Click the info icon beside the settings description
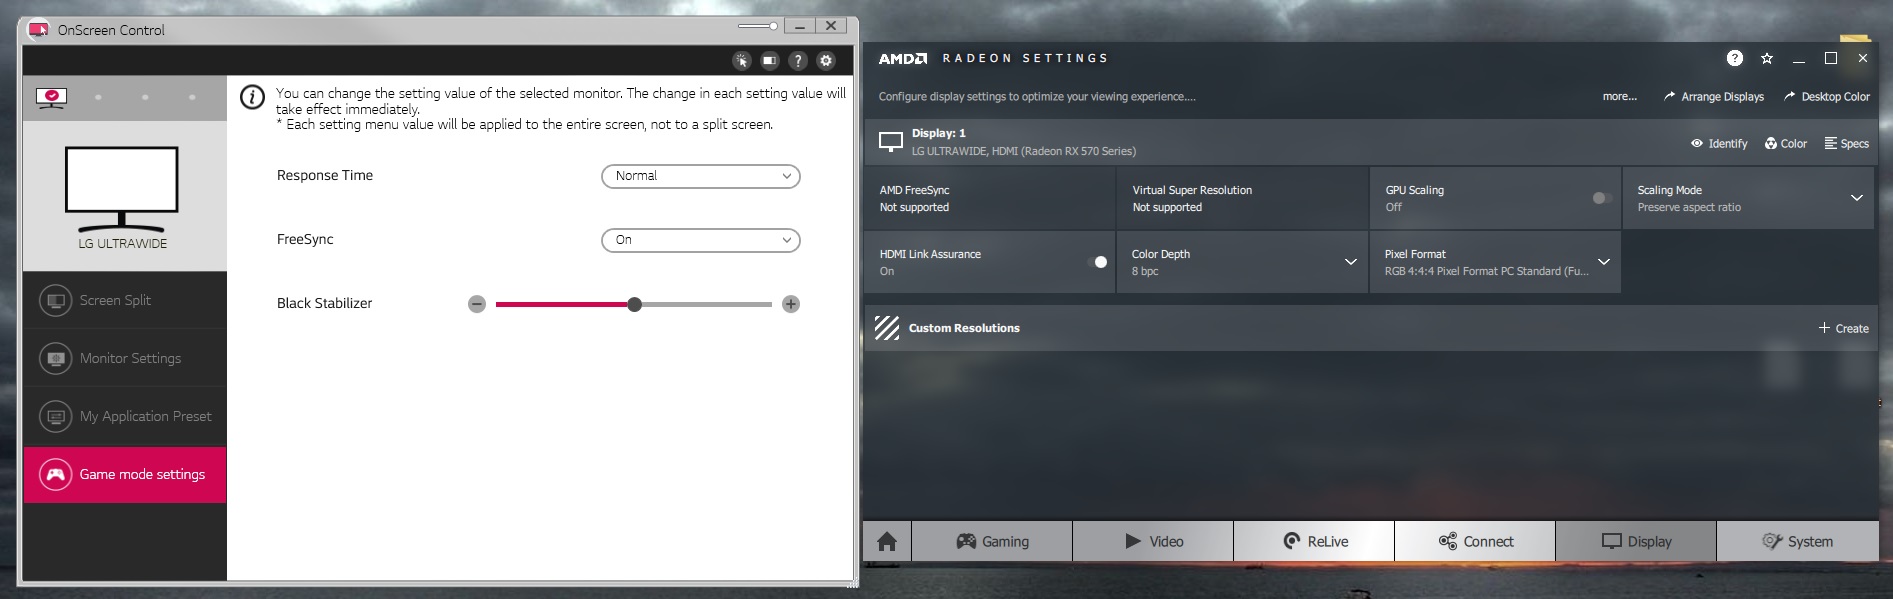The width and height of the screenshot is (1893, 599). point(252,97)
